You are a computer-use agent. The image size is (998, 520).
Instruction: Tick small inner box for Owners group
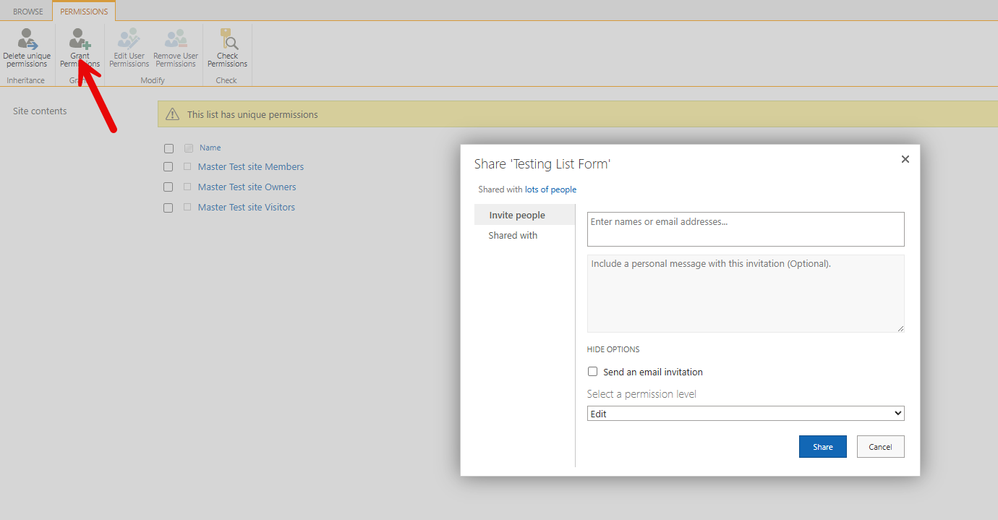point(187,187)
